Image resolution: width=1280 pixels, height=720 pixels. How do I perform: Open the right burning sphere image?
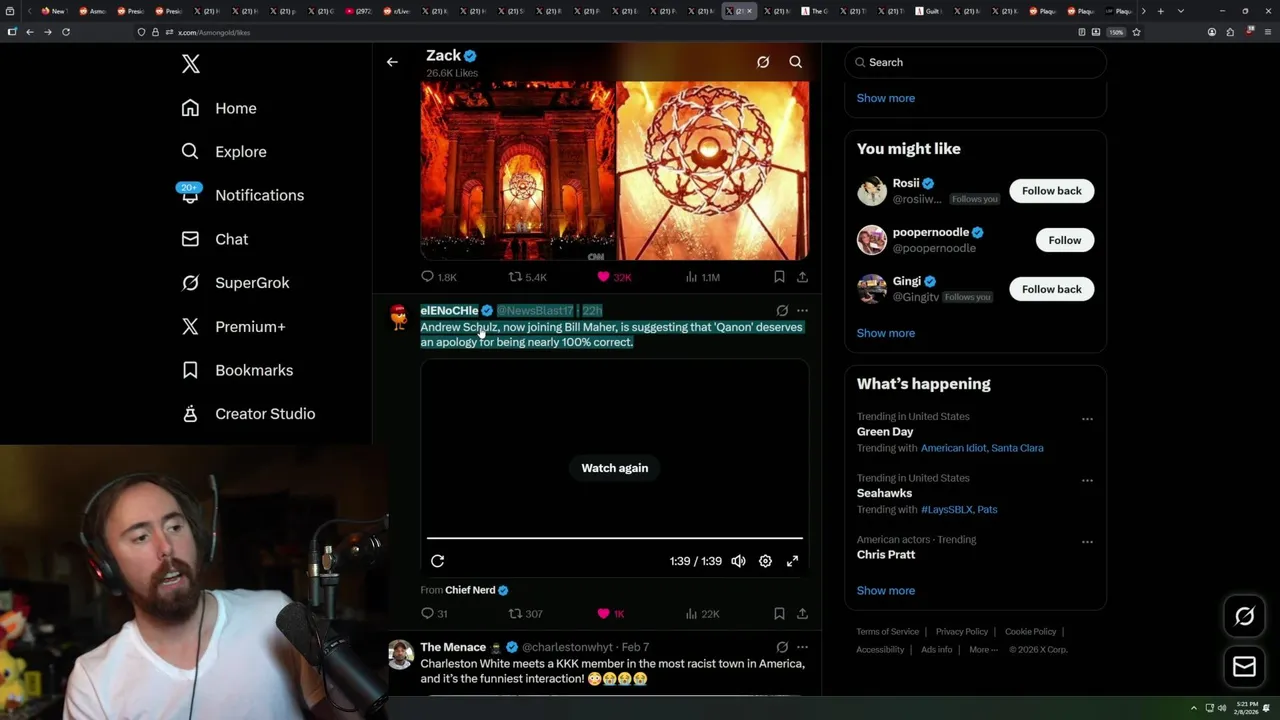(712, 171)
